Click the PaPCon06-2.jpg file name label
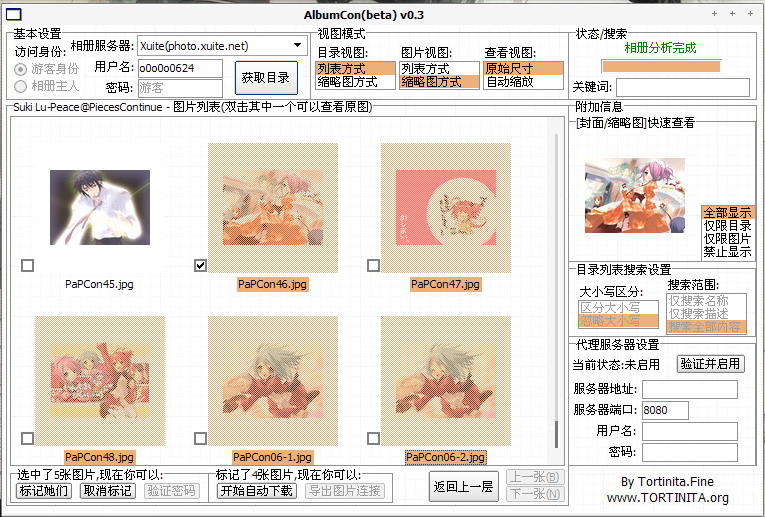765x517 pixels. pos(445,457)
